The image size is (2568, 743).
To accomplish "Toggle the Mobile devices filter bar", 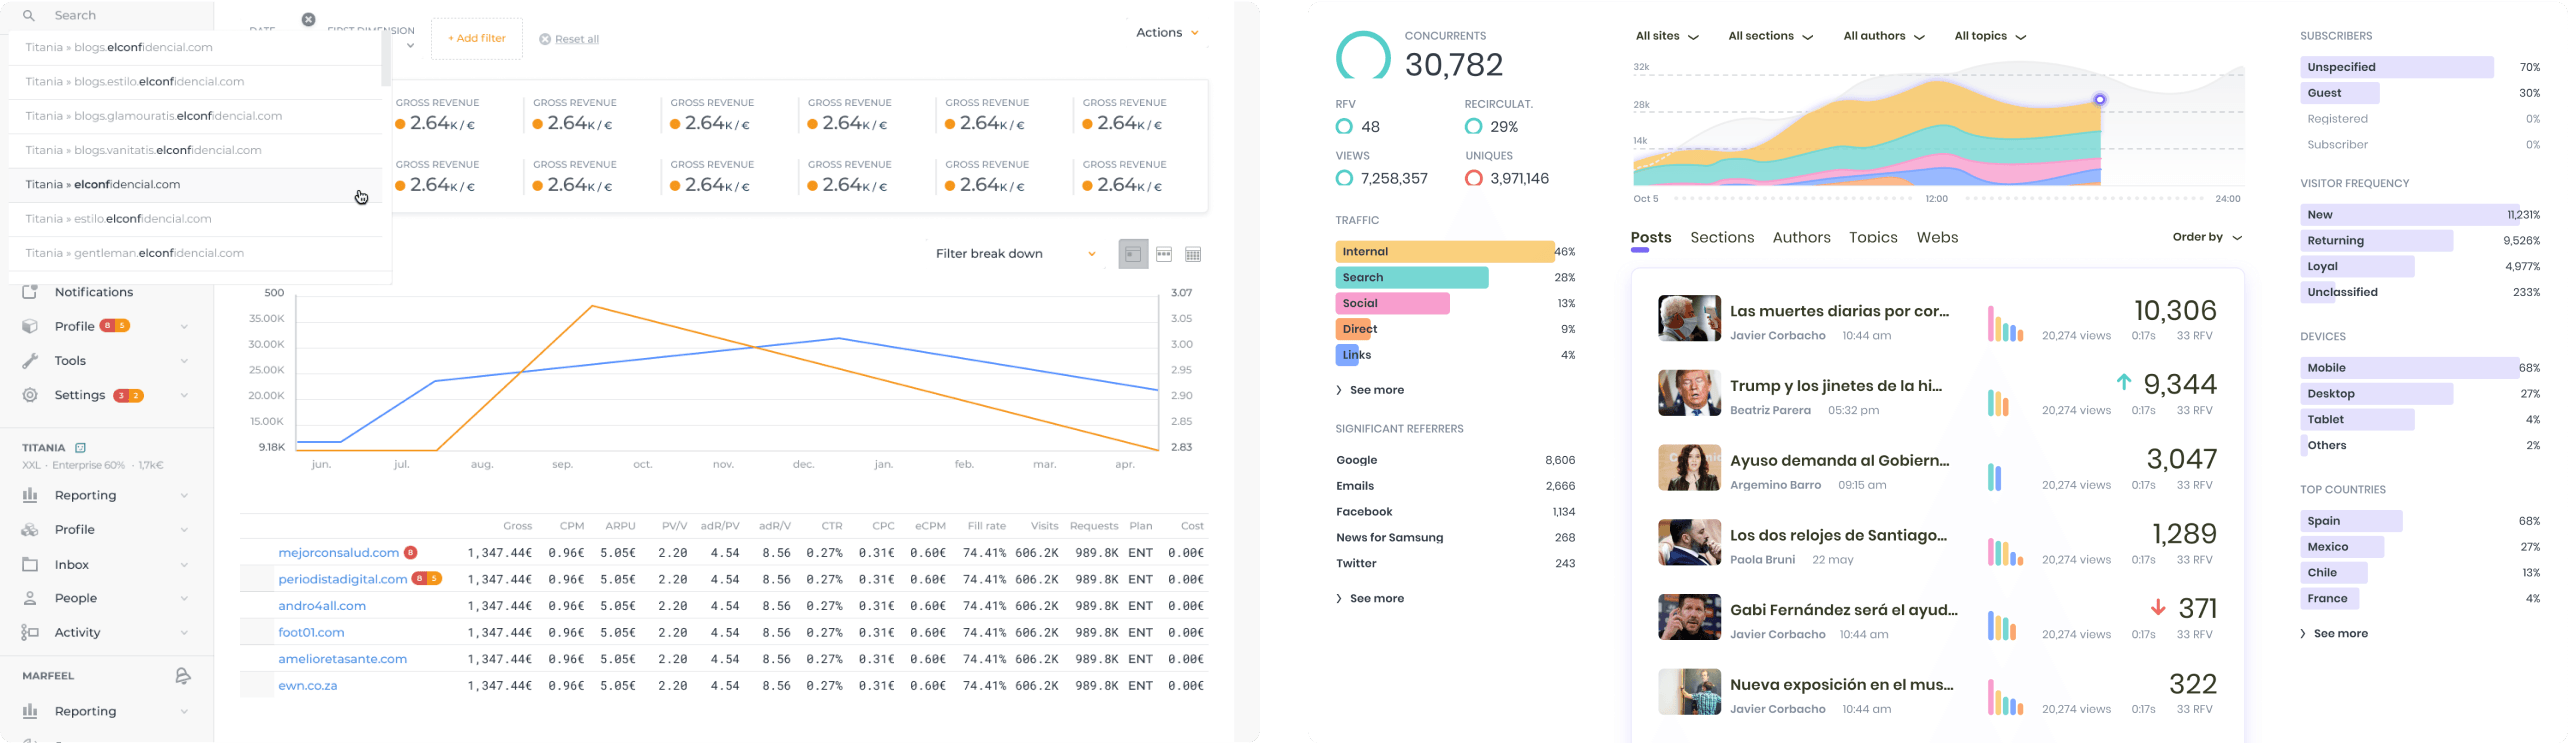I will [2408, 368].
